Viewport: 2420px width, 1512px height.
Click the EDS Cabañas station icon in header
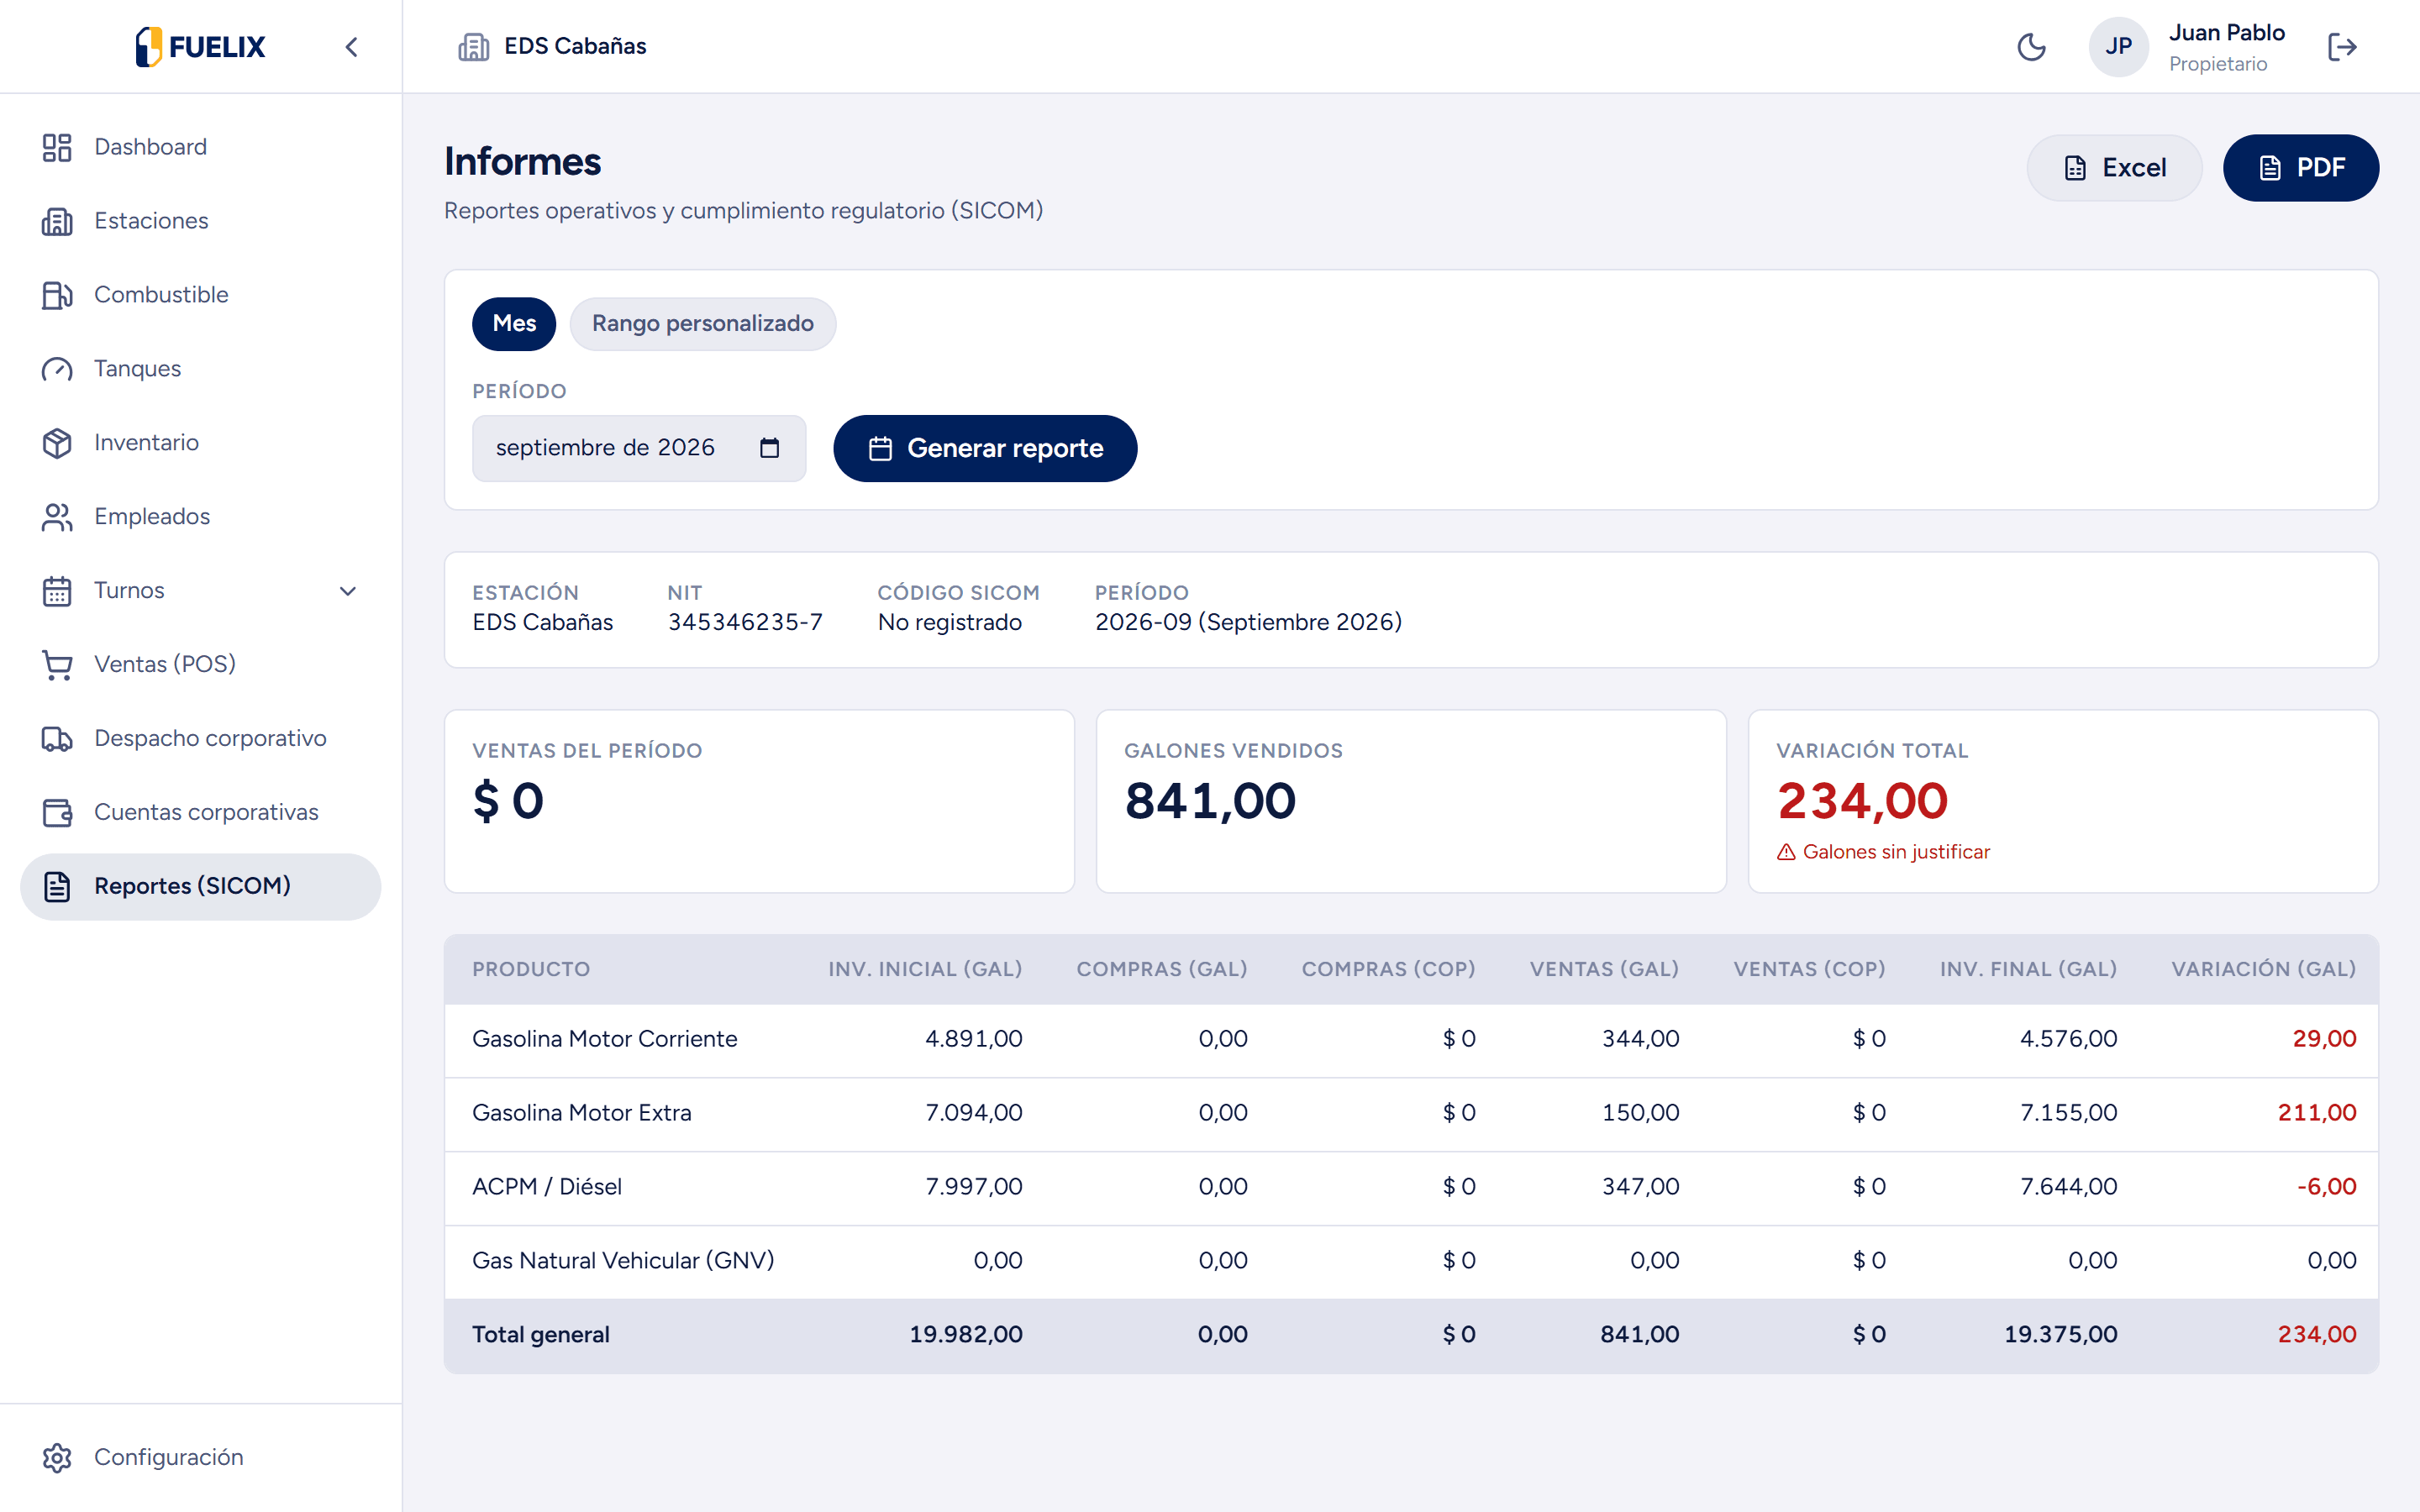473,46
